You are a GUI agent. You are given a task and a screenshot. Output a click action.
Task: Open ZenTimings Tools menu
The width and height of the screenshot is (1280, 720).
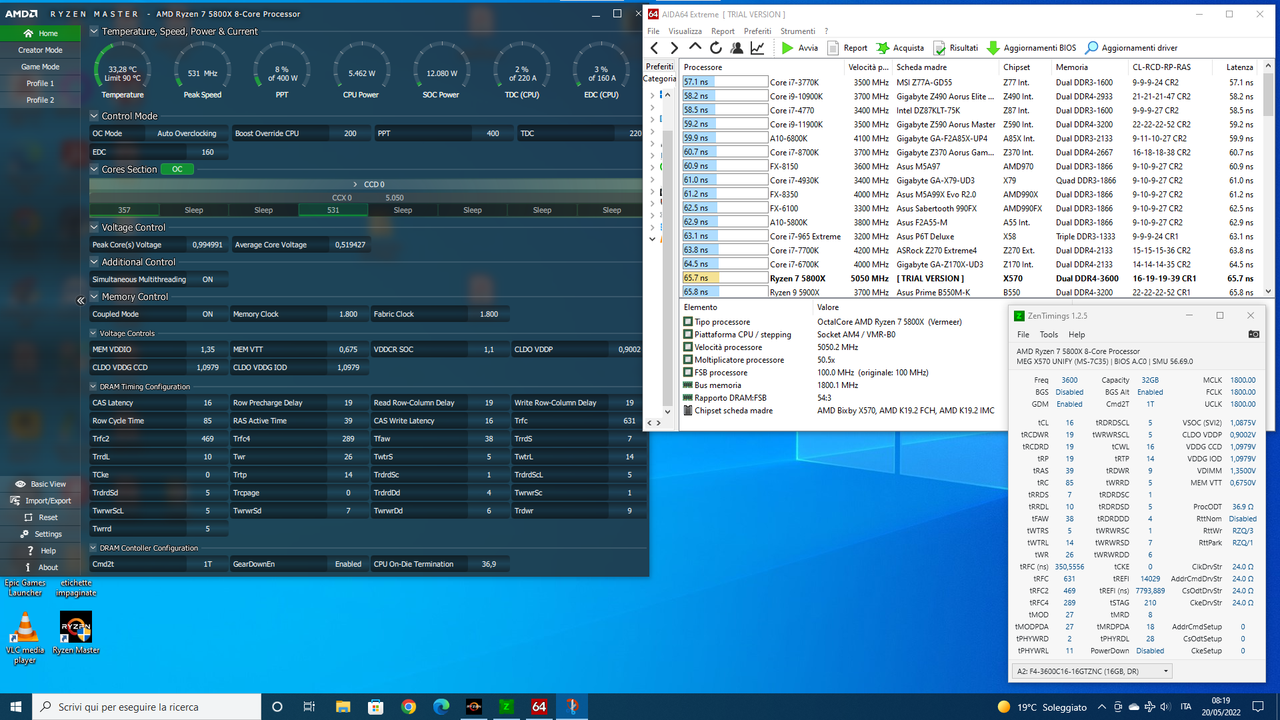coord(1048,334)
